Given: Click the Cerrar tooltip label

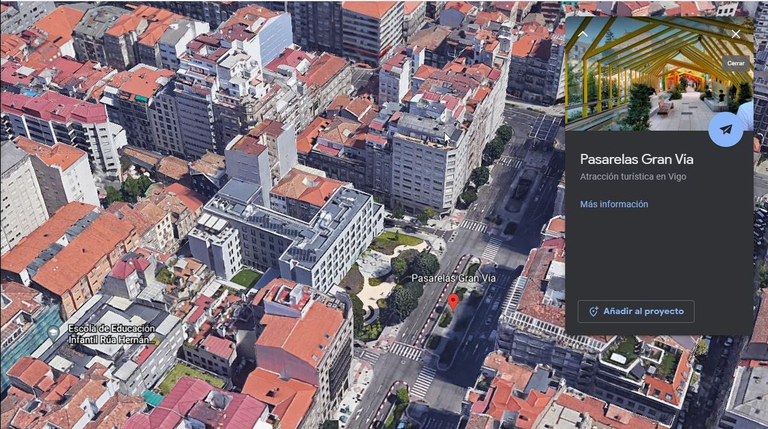Looking at the screenshot, I should (736, 63).
